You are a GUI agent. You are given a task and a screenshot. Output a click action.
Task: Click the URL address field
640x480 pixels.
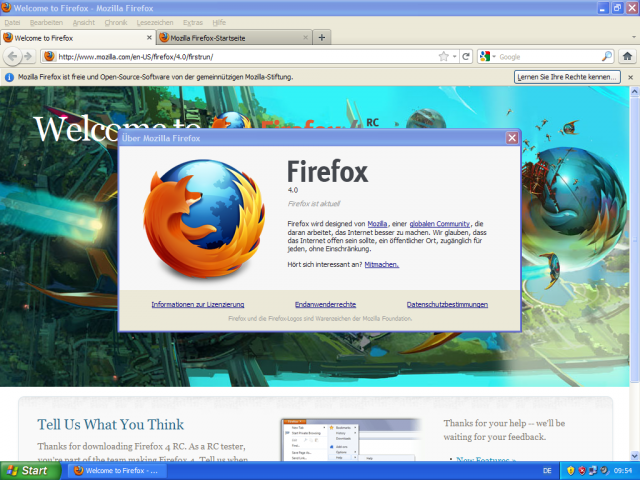[x=245, y=57]
